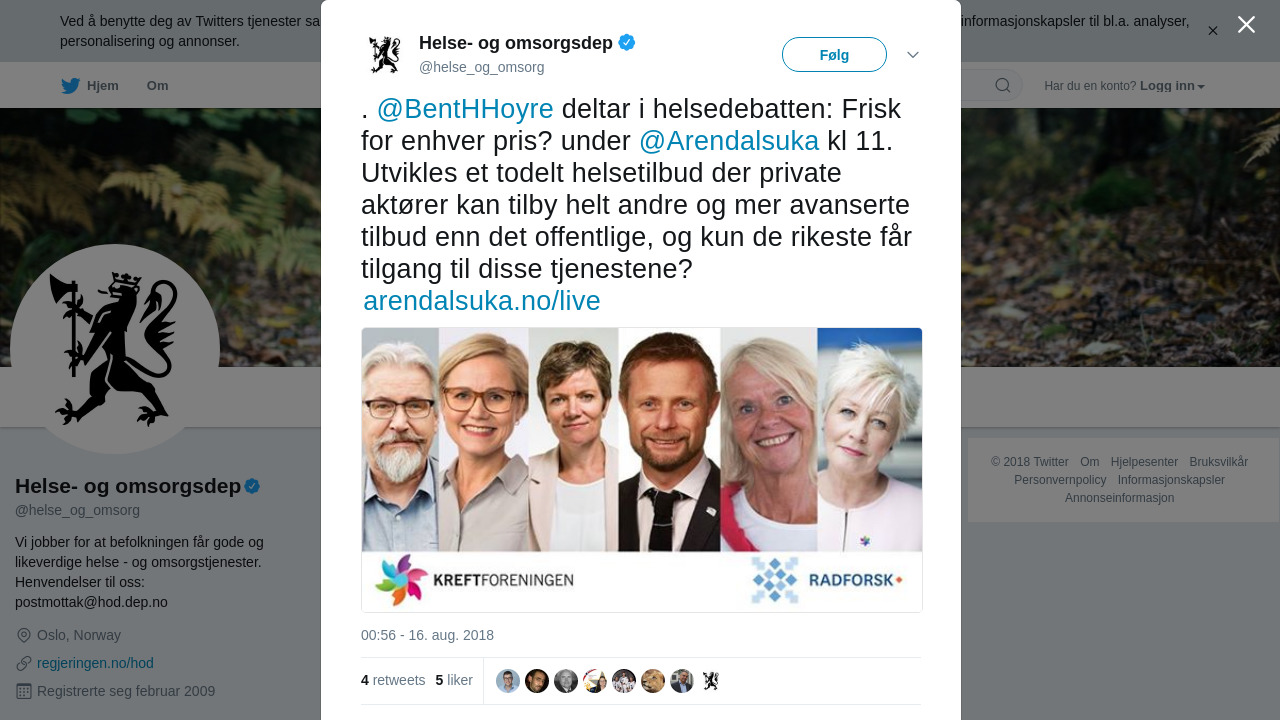Click the lion crest liker avatar
Viewport: 1280px width, 720px height.
pyautogui.click(x=711, y=681)
